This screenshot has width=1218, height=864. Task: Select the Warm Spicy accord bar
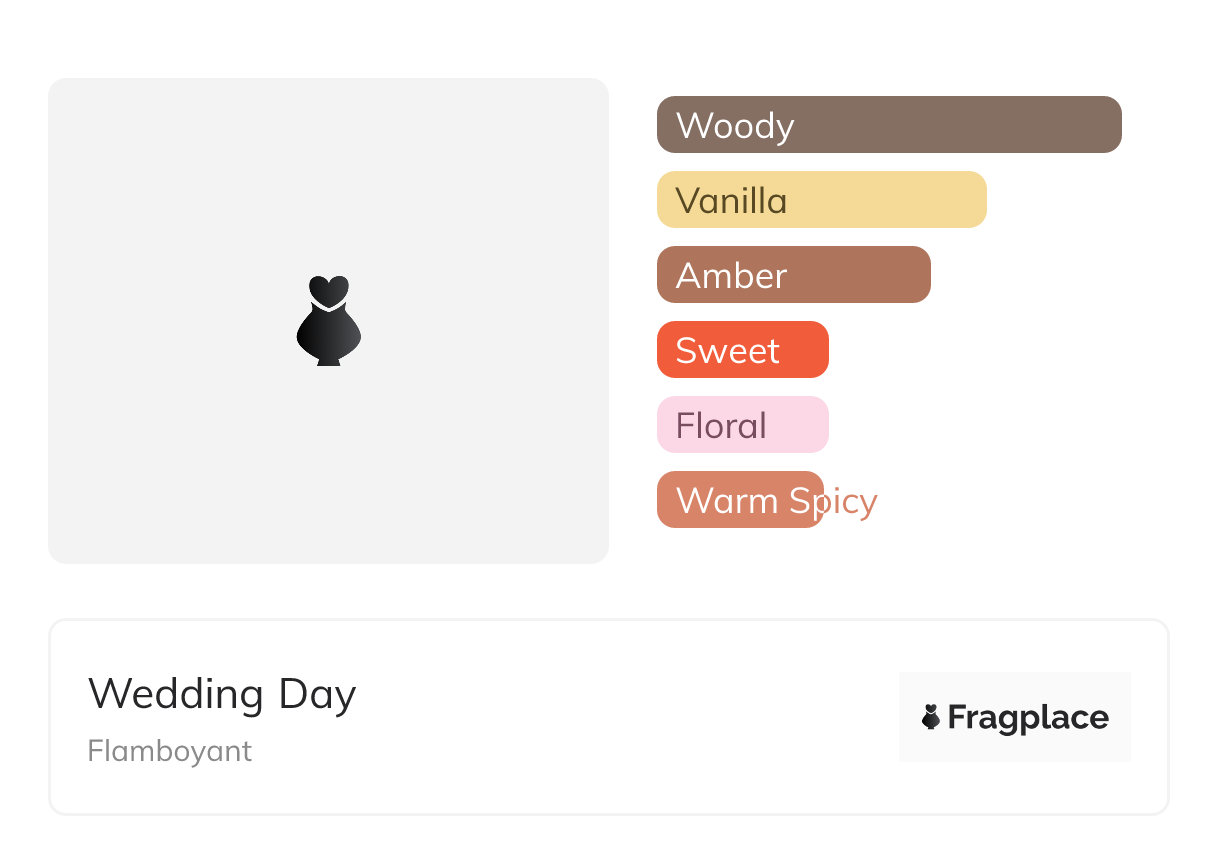coord(740,500)
